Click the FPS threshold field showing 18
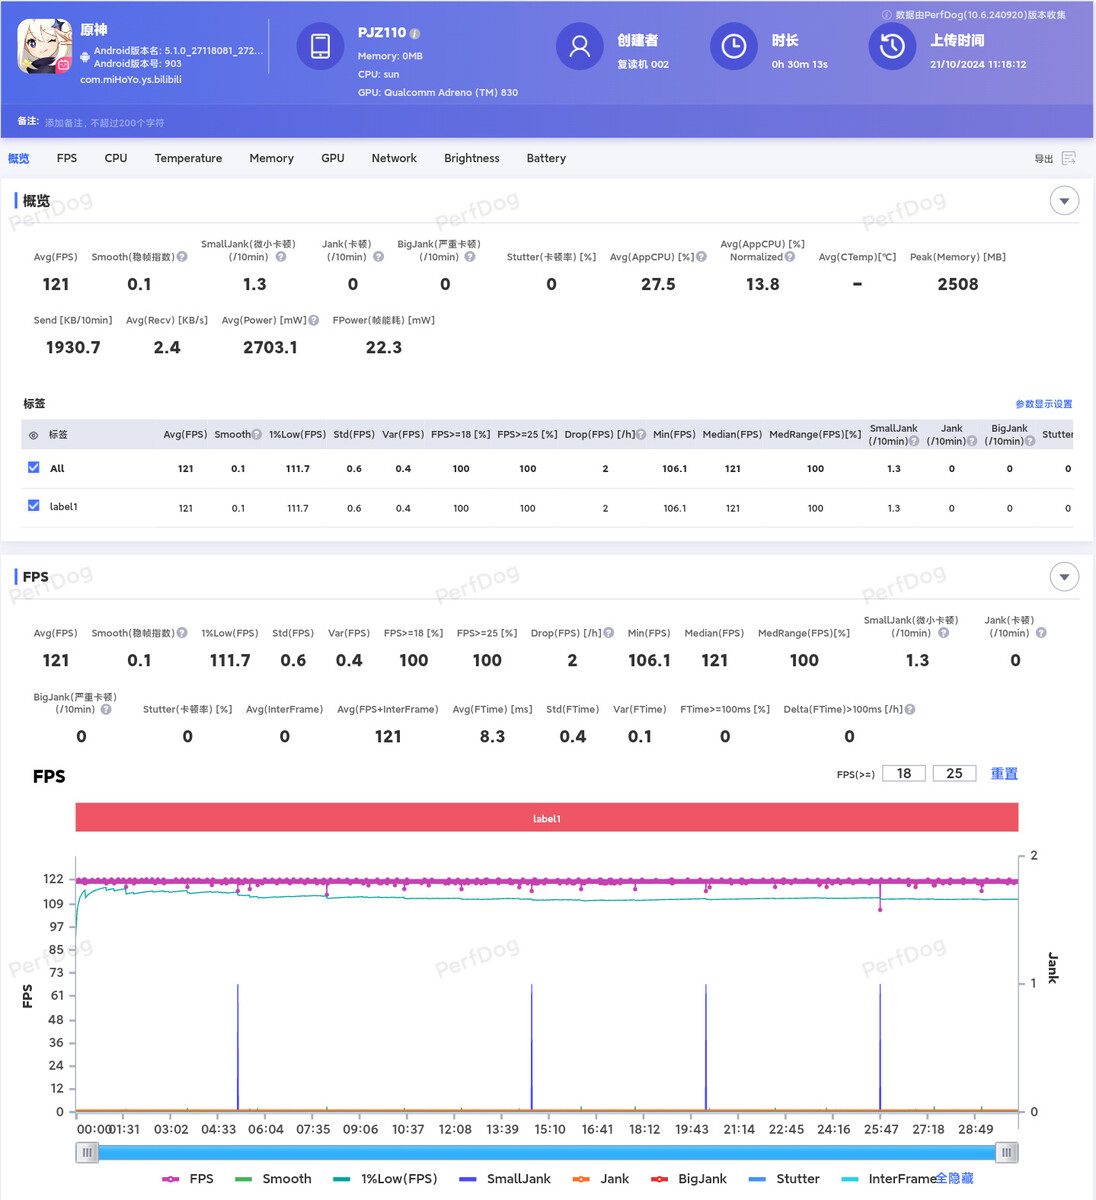 tap(904, 773)
